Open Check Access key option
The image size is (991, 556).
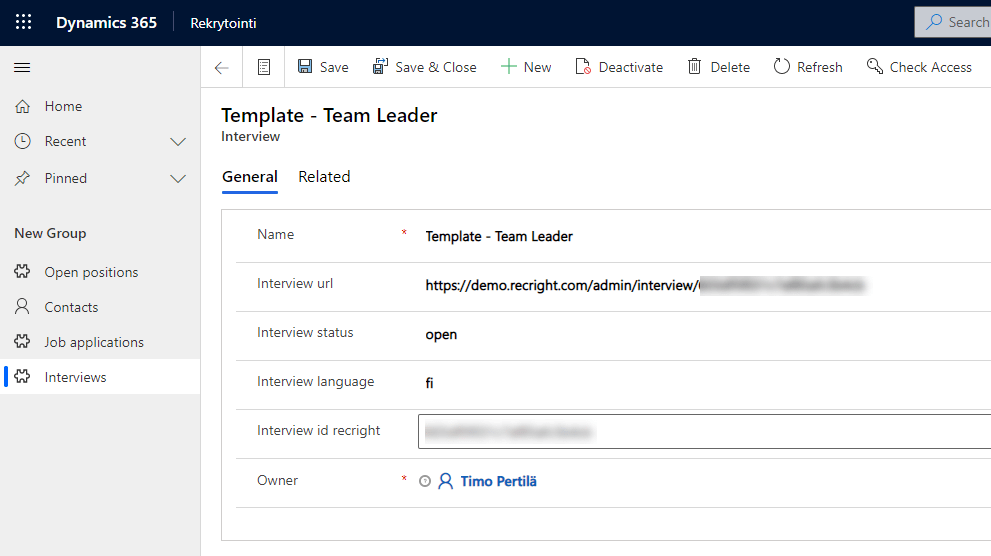tap(919, 67)
